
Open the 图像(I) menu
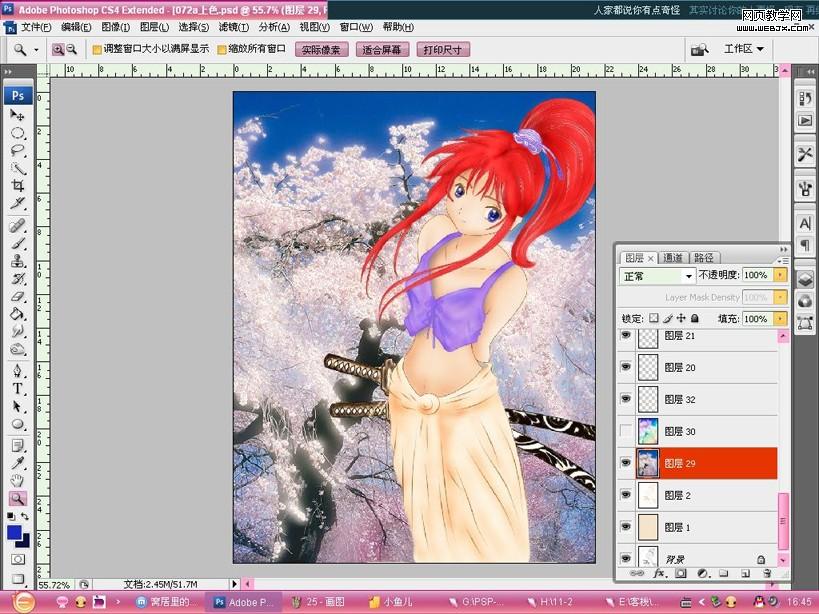pyautogui.click(x=115, y=27)
